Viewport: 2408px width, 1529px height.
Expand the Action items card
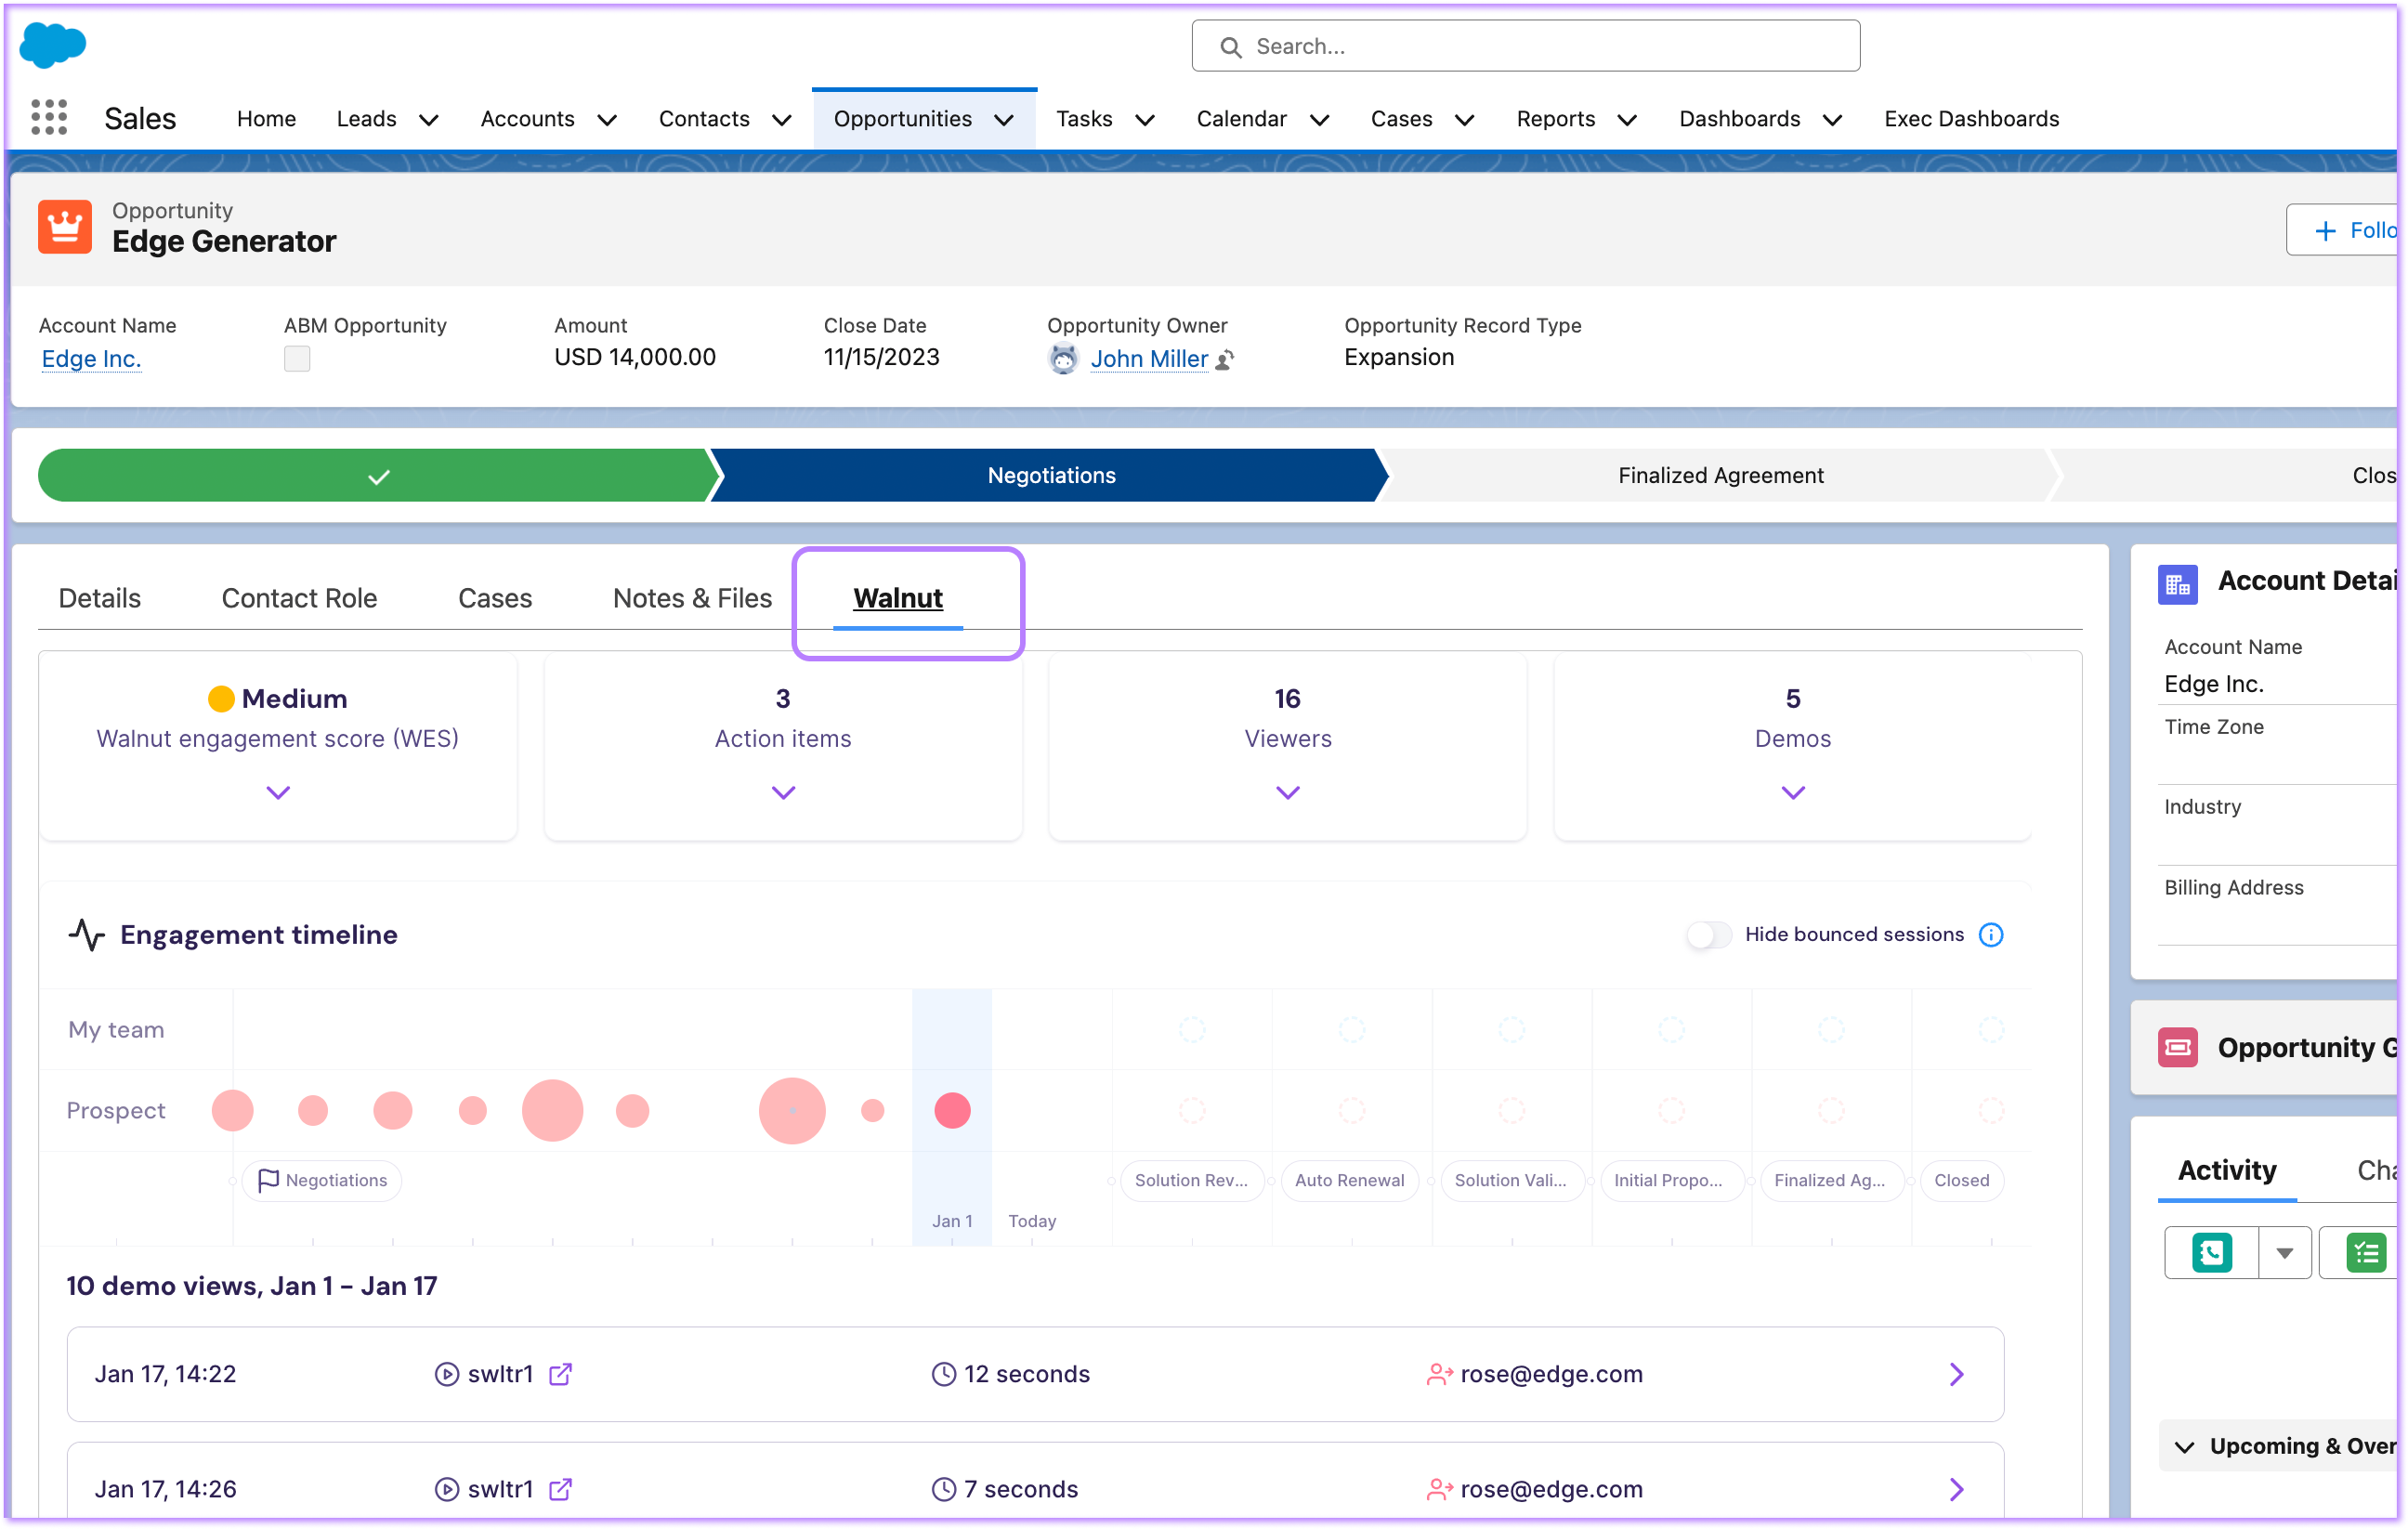click(x=783, y=793)
